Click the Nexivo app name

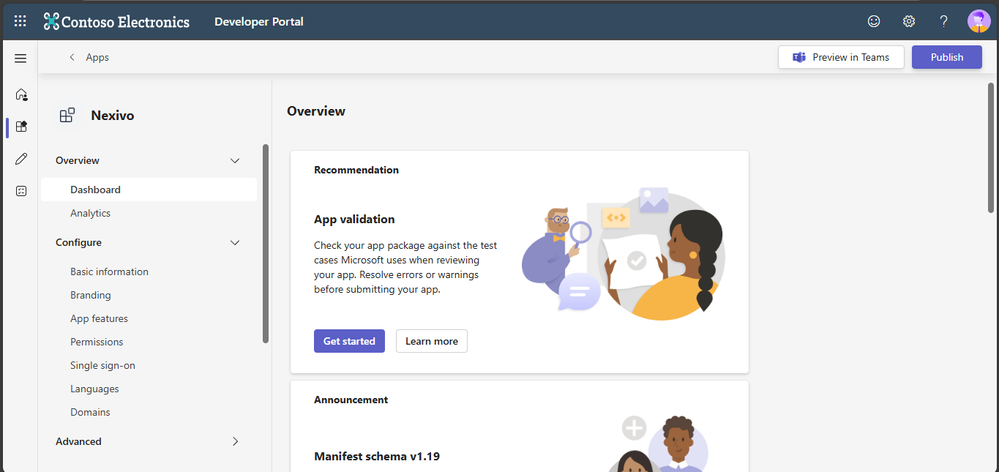tap(112, 116)
